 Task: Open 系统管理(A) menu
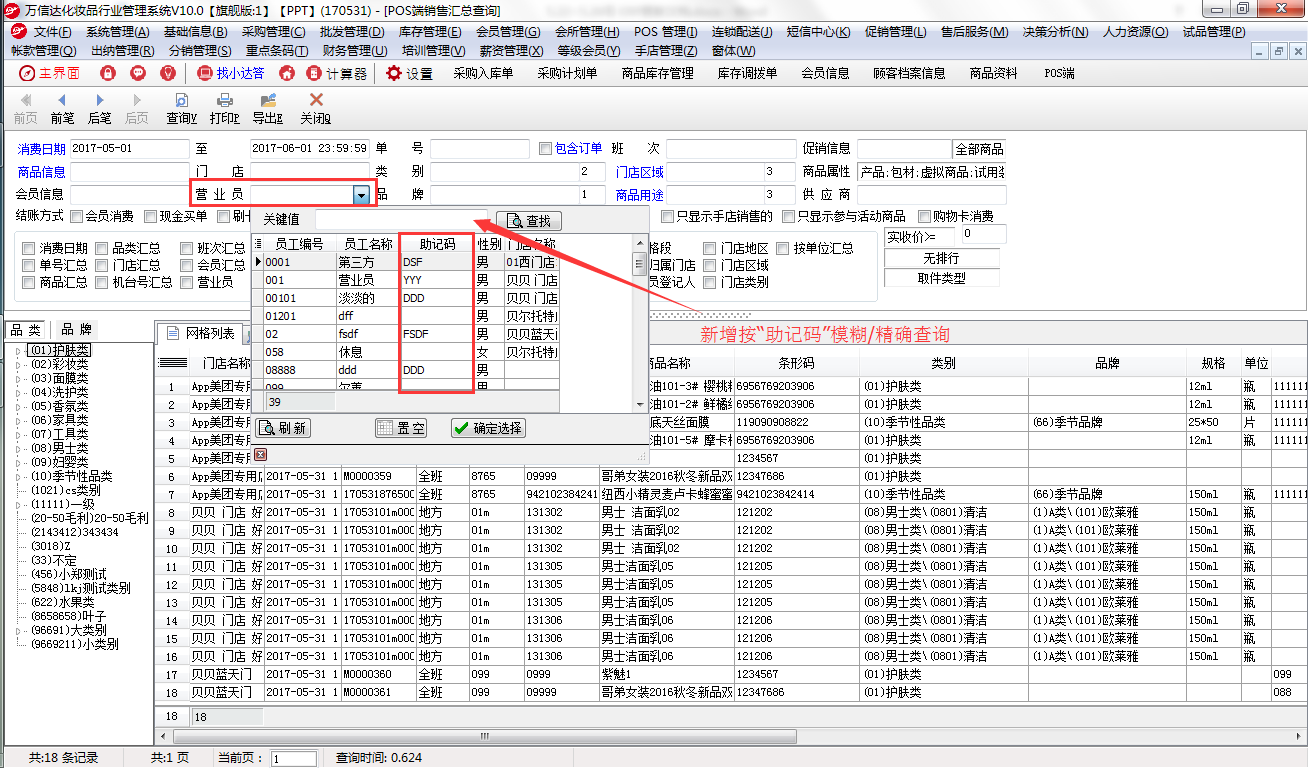tap(118, 32)
